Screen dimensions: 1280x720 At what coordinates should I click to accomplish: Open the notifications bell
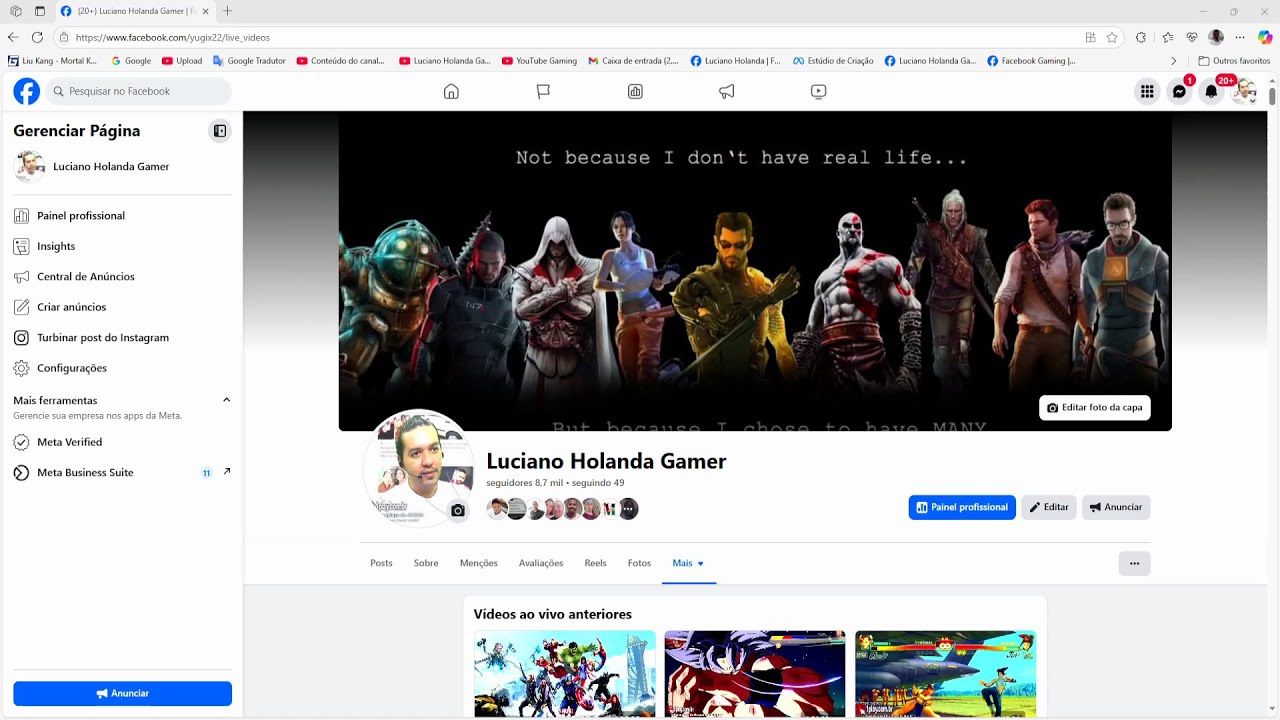(1211, 92)
